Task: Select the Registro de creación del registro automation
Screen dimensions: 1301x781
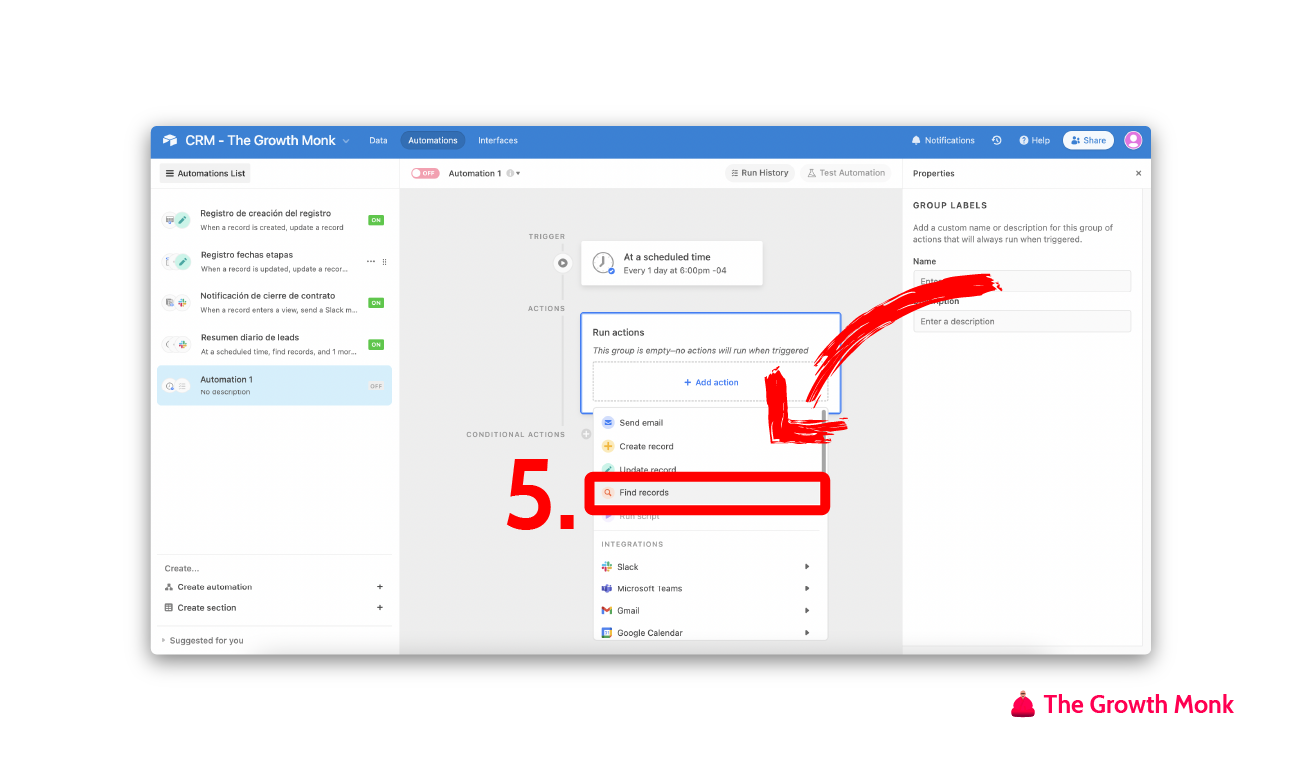Action: coord(274,220)
